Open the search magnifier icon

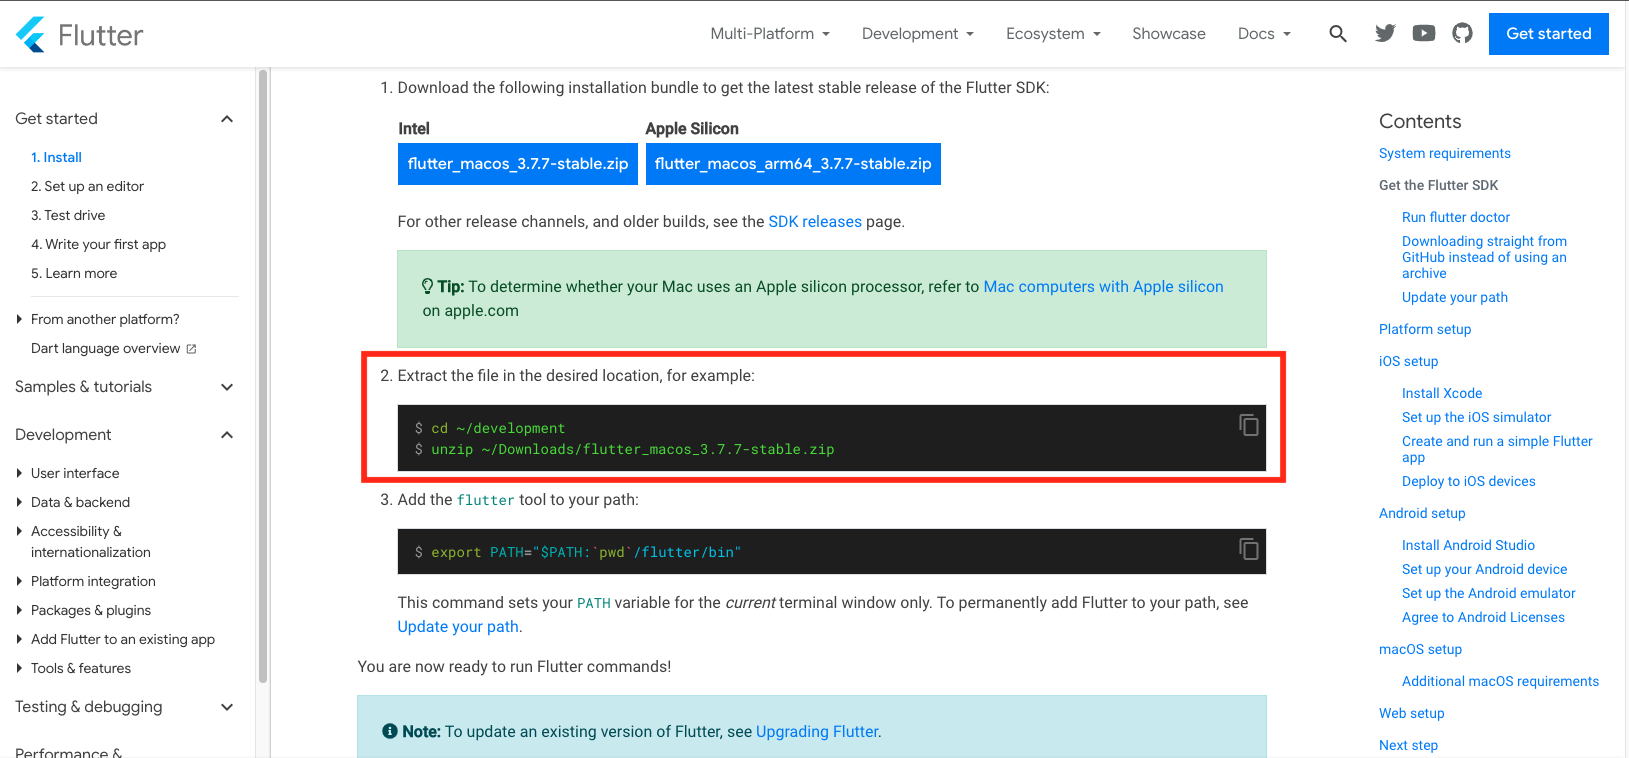coord(1338,34)
